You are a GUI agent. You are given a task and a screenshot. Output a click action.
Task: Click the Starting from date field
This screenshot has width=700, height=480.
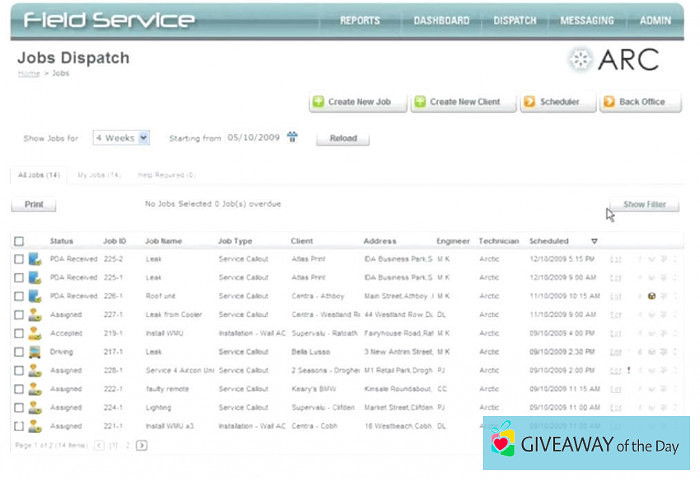(253, 138)
